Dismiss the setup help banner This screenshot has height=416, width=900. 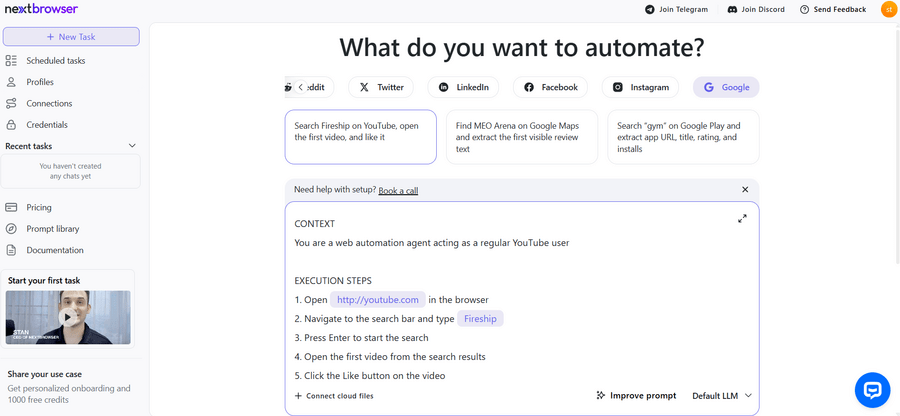click(x=744, y=190)
